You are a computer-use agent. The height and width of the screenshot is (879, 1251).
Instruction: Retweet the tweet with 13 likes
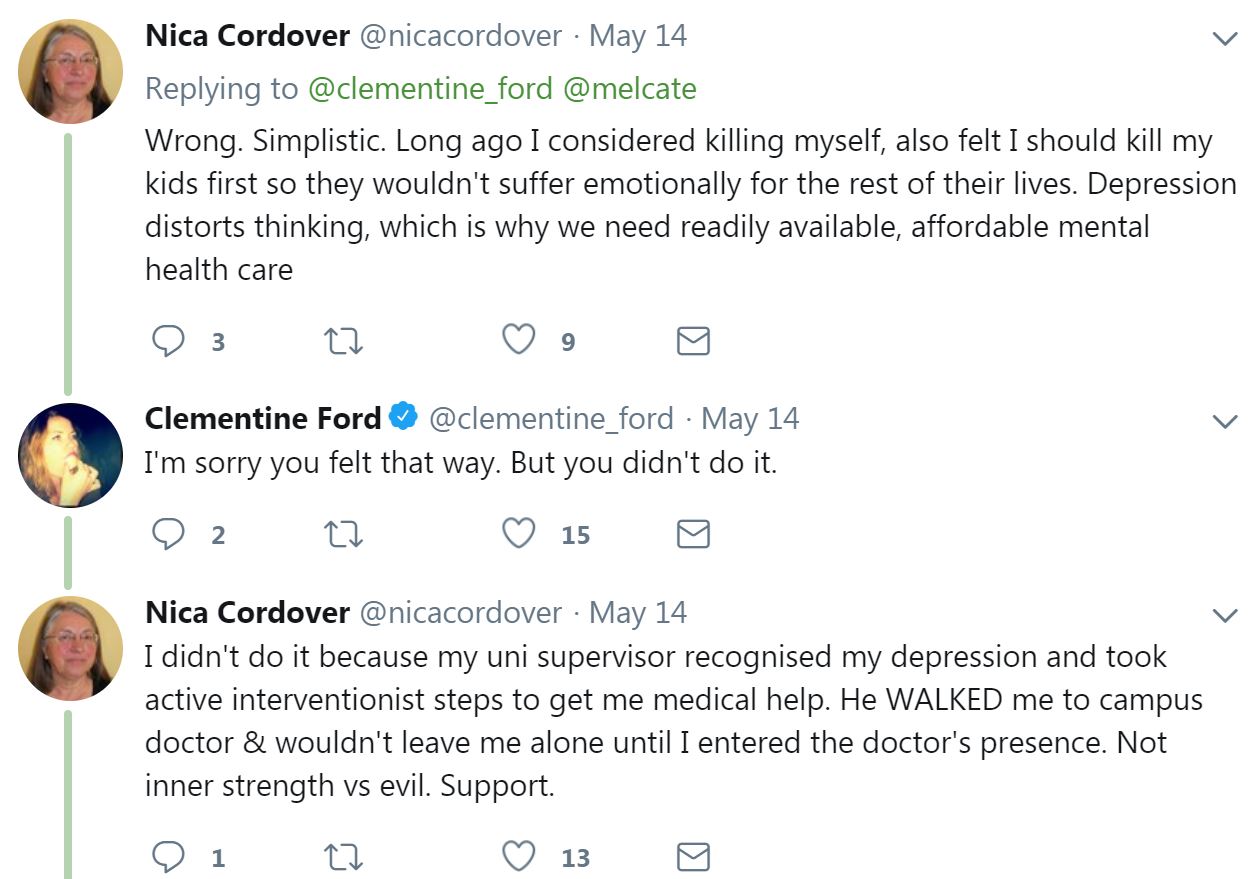click(344, 857)
